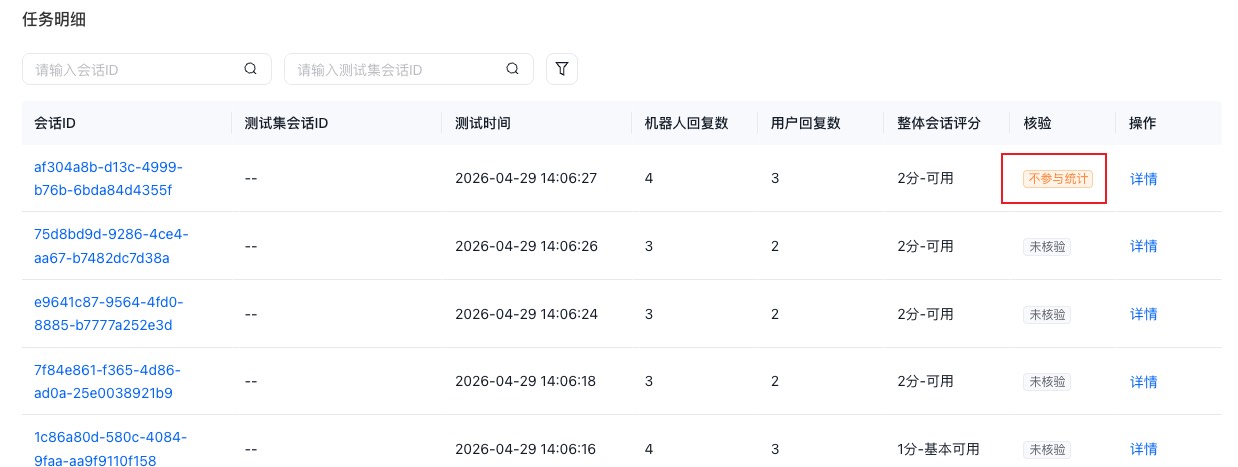Click robot reply count 4 in row af304a8b
The image size is (1238, 467).
649,179
